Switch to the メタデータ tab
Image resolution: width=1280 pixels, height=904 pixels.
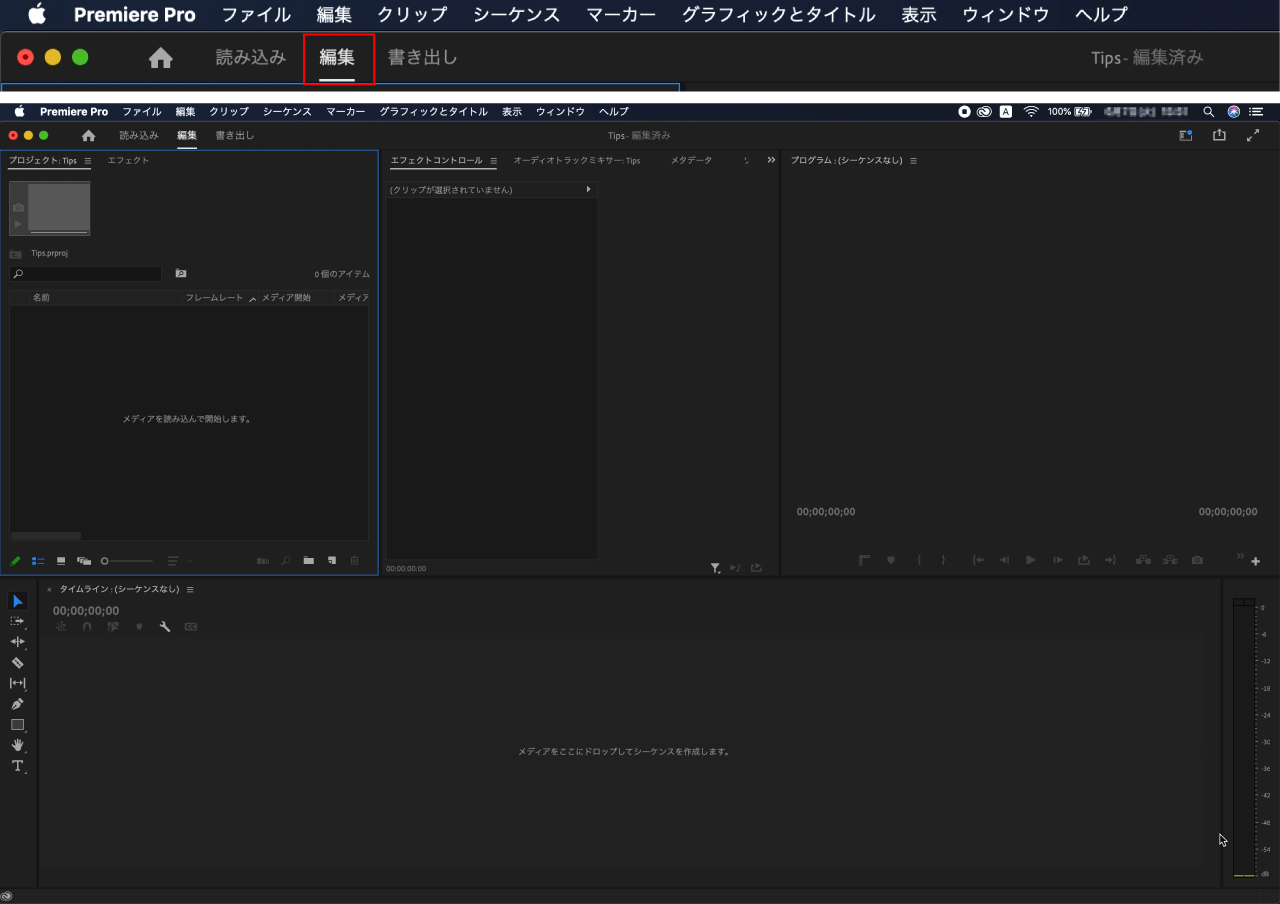[691, 160]
